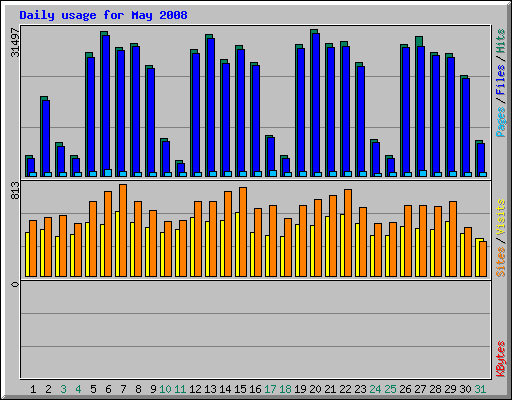Click the orange visits bar for day 22
Image resolution: width=512 pixels, height=400 pixels.
pyautogui.click(x=348, y=233)
